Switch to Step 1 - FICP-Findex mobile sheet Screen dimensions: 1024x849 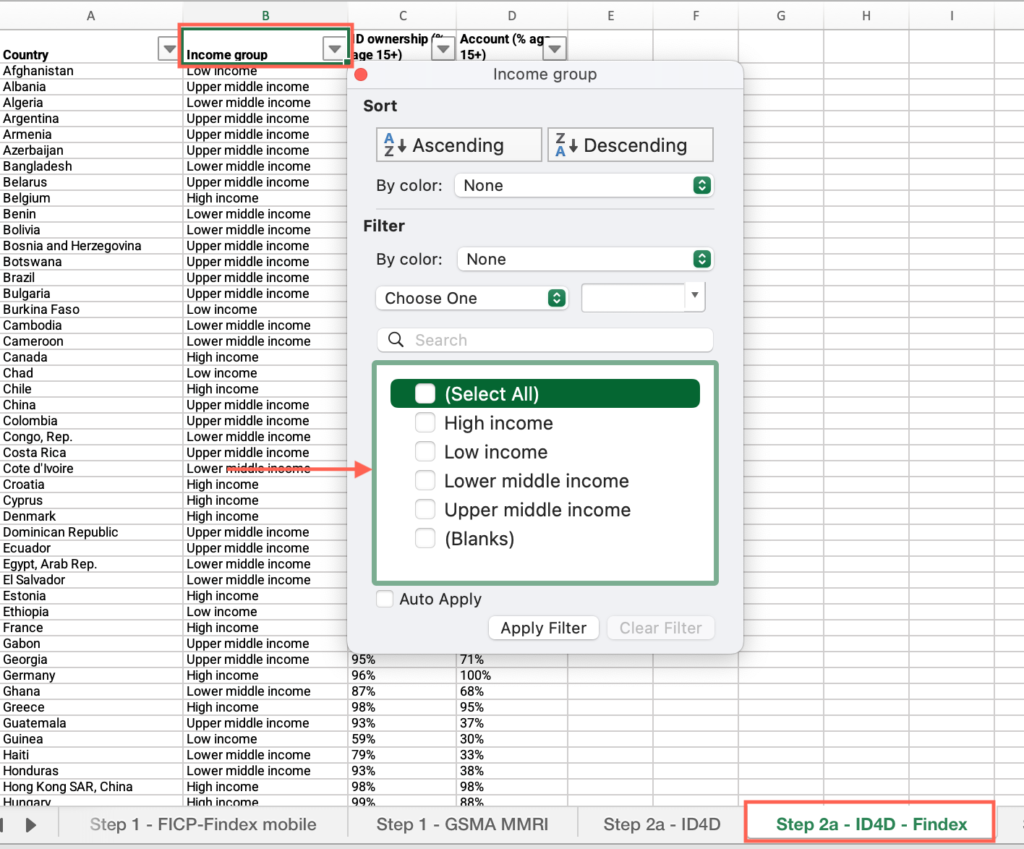[x=203, y=824]
